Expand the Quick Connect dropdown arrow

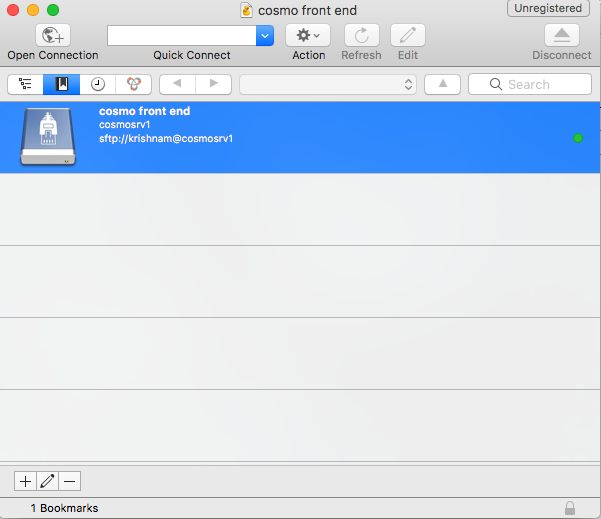coord(265,36)
